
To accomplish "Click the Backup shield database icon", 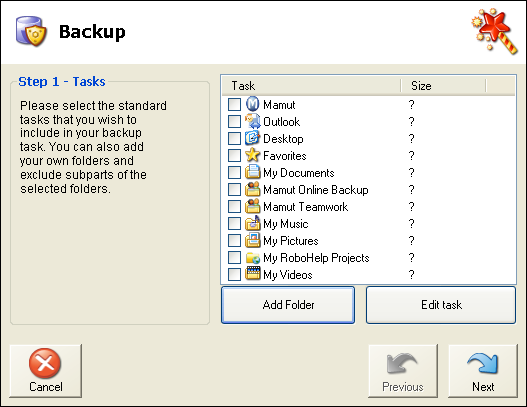I will tap(31, 32).
